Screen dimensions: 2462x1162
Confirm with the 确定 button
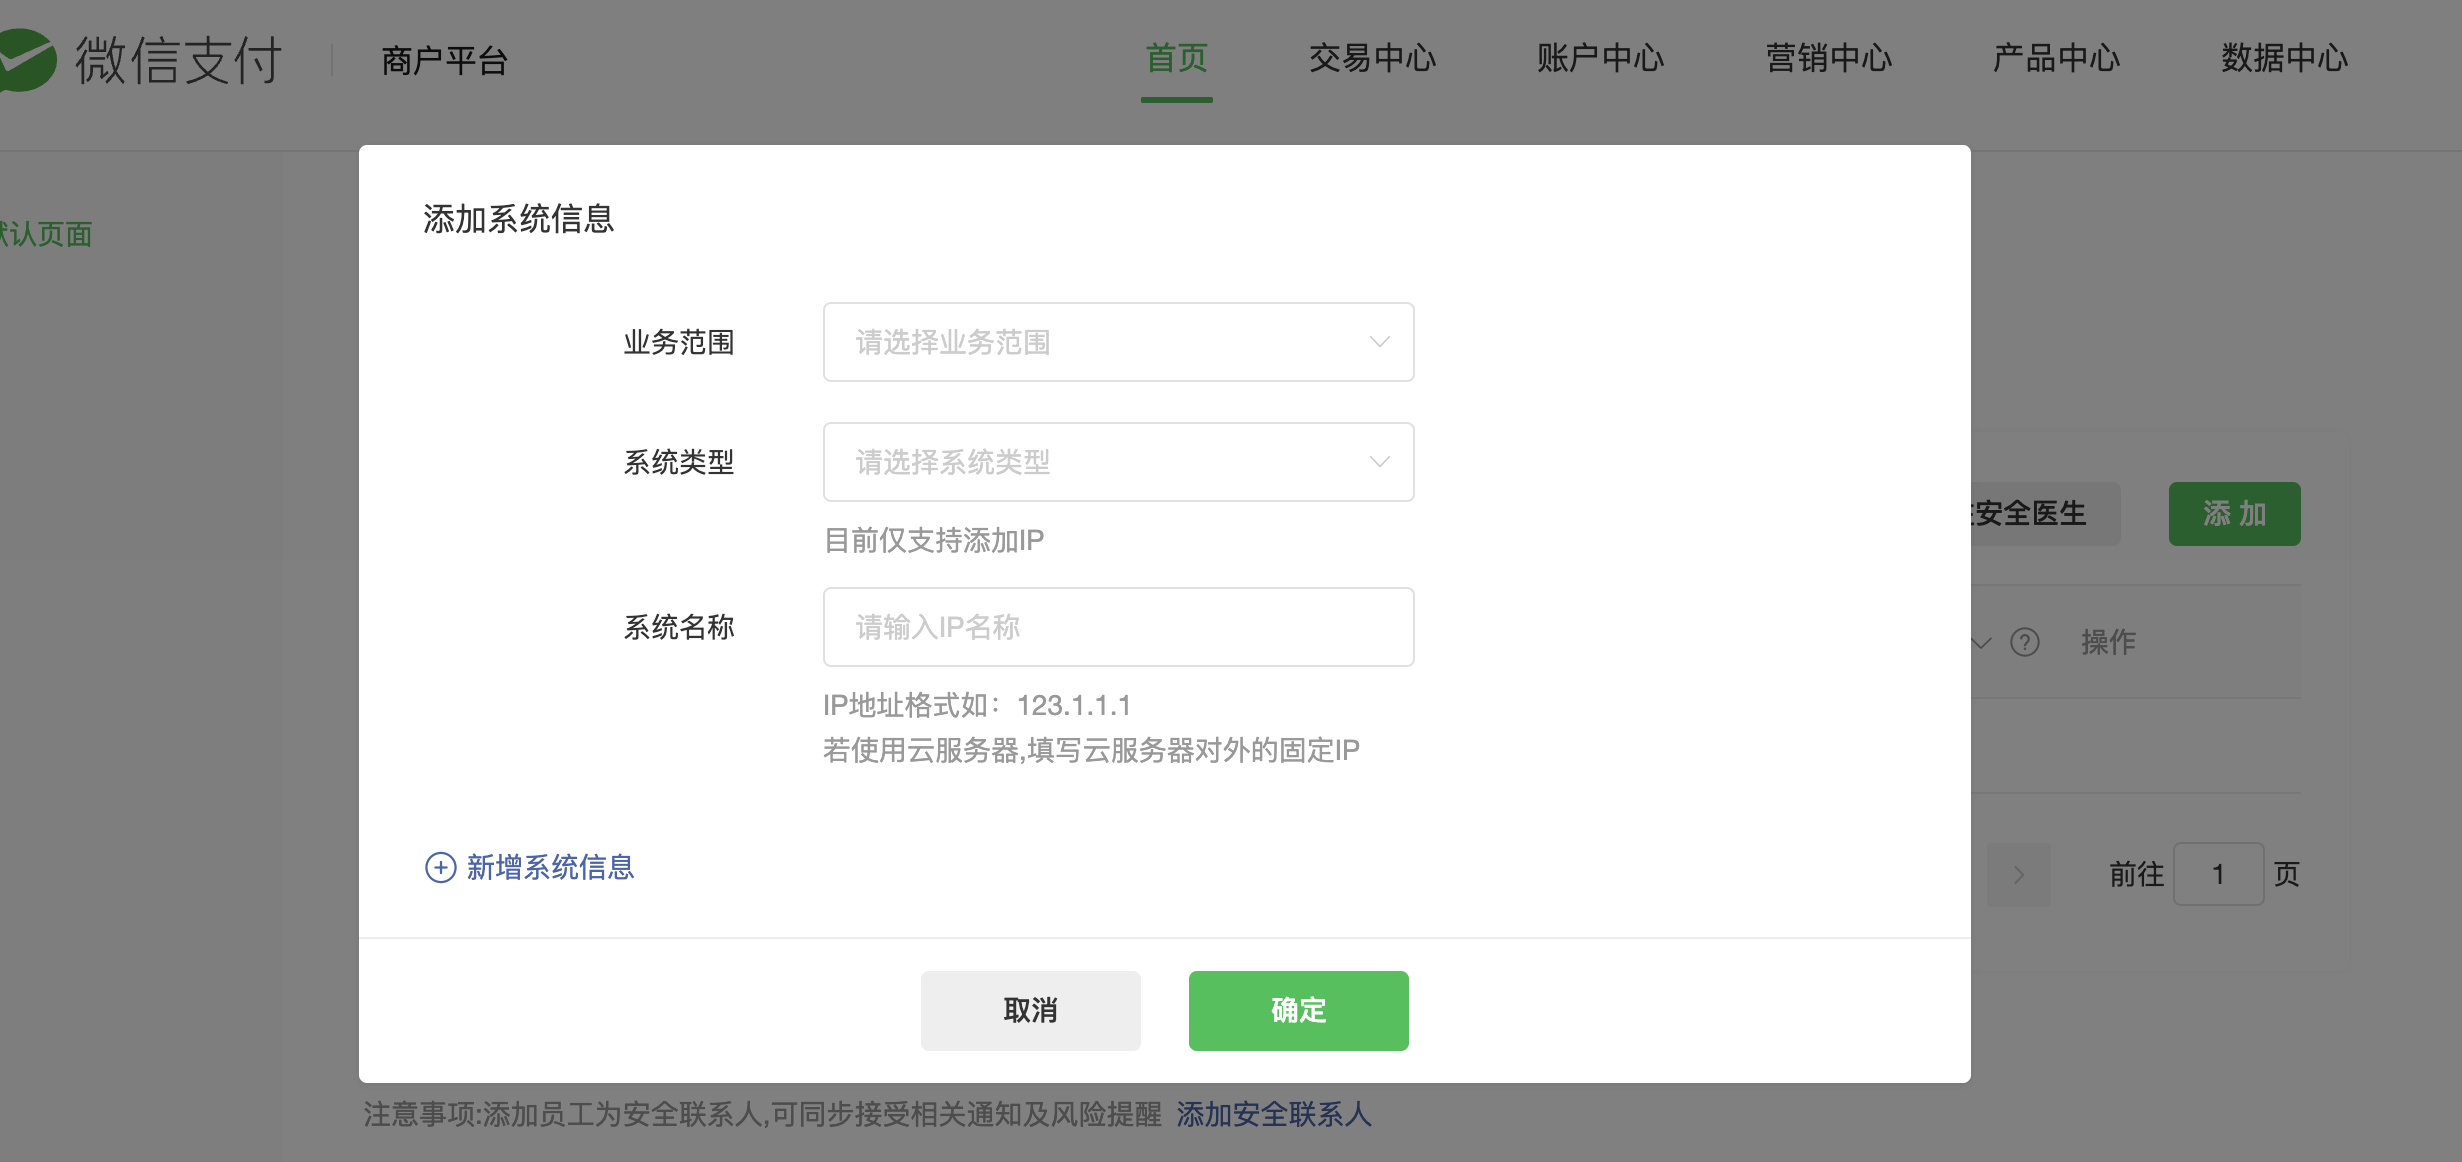coord(1298,1010)
